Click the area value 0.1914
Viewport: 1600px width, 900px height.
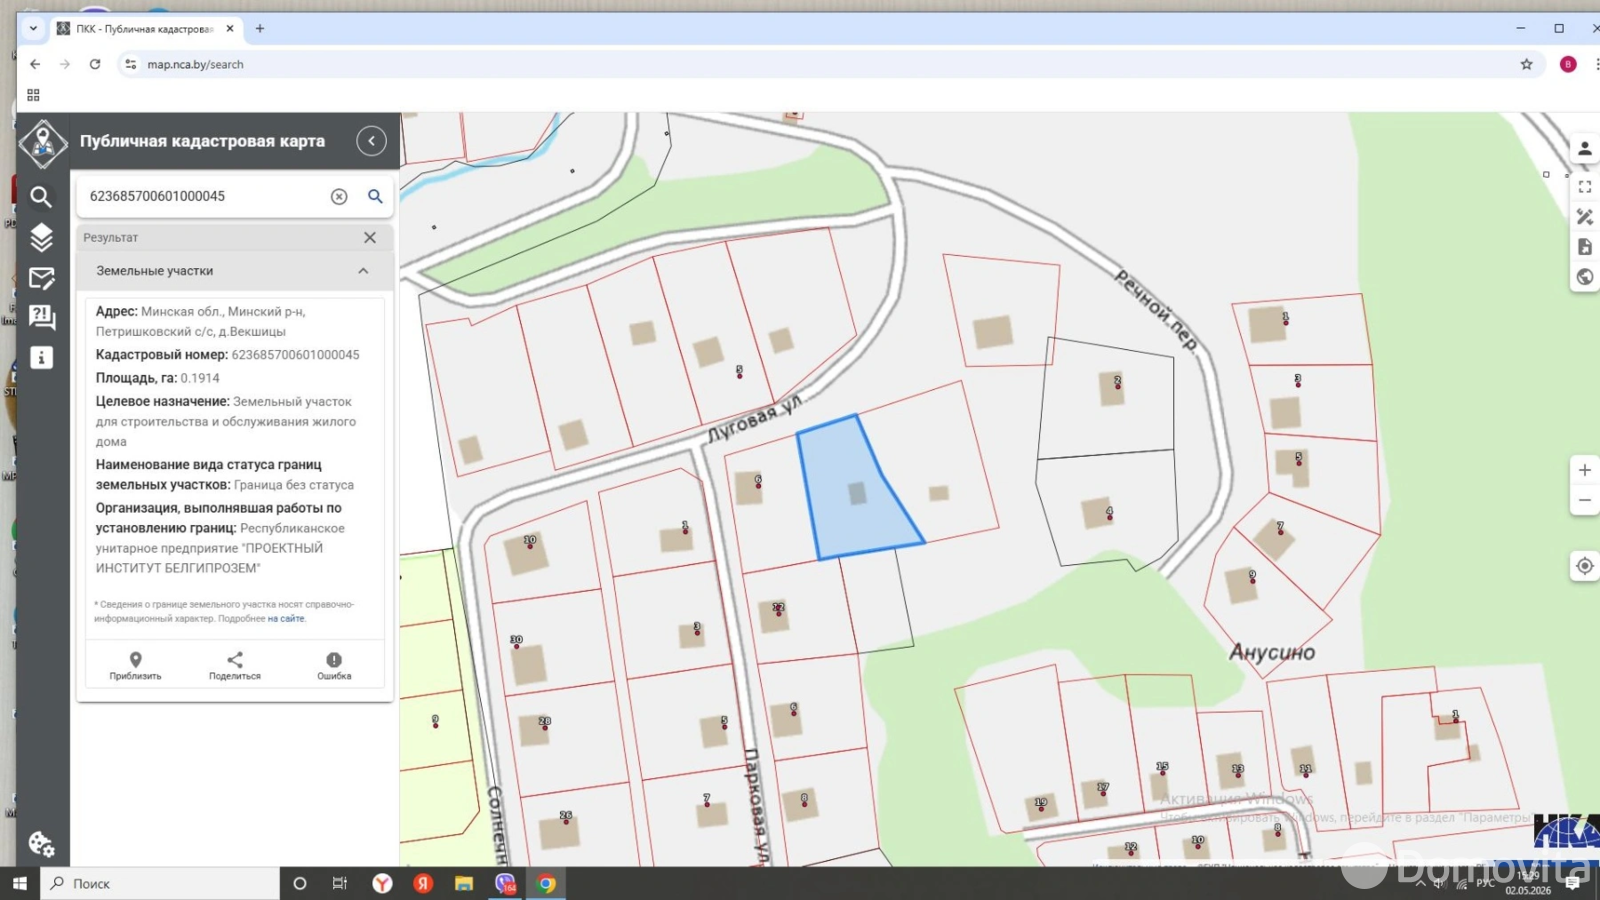200,378
